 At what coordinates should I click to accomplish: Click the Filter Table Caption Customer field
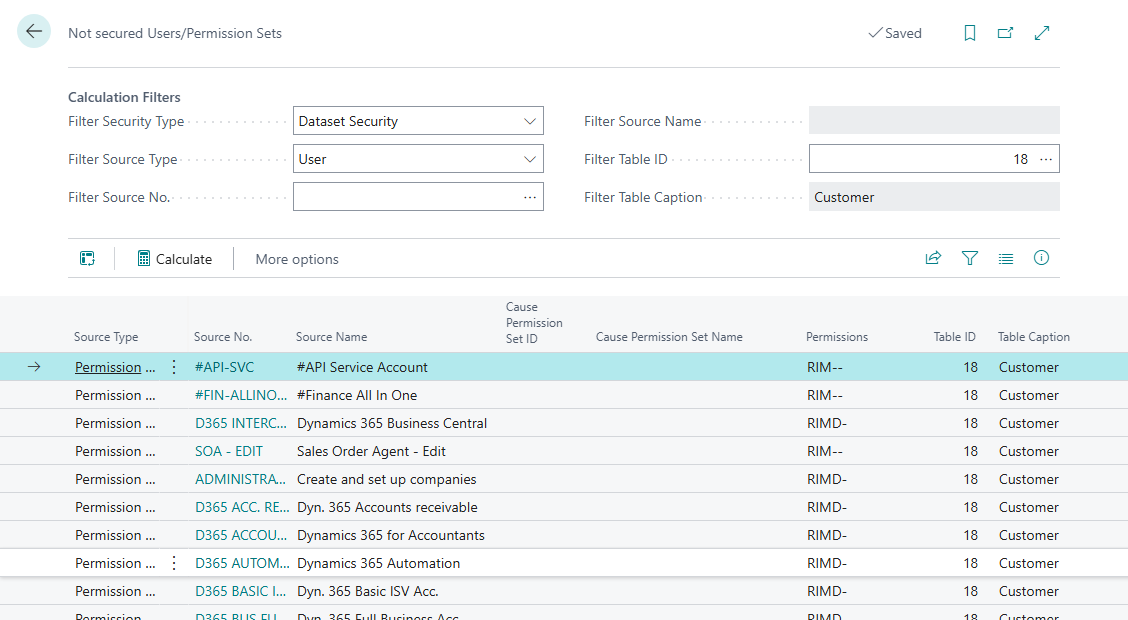coord(934,197)
